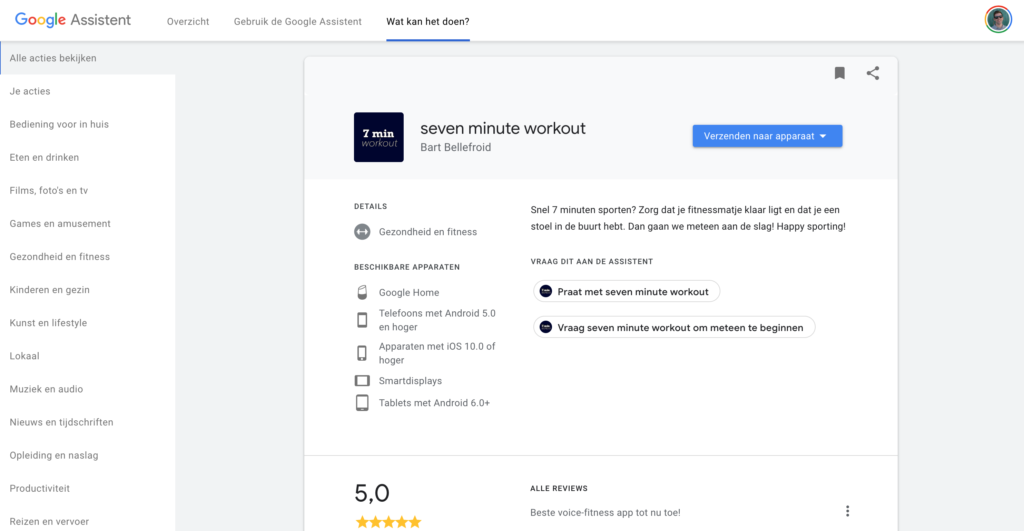This screenshot has height=531, width=1024.
Task: Go to the Overzicht tab
Action: pos(188,22)
